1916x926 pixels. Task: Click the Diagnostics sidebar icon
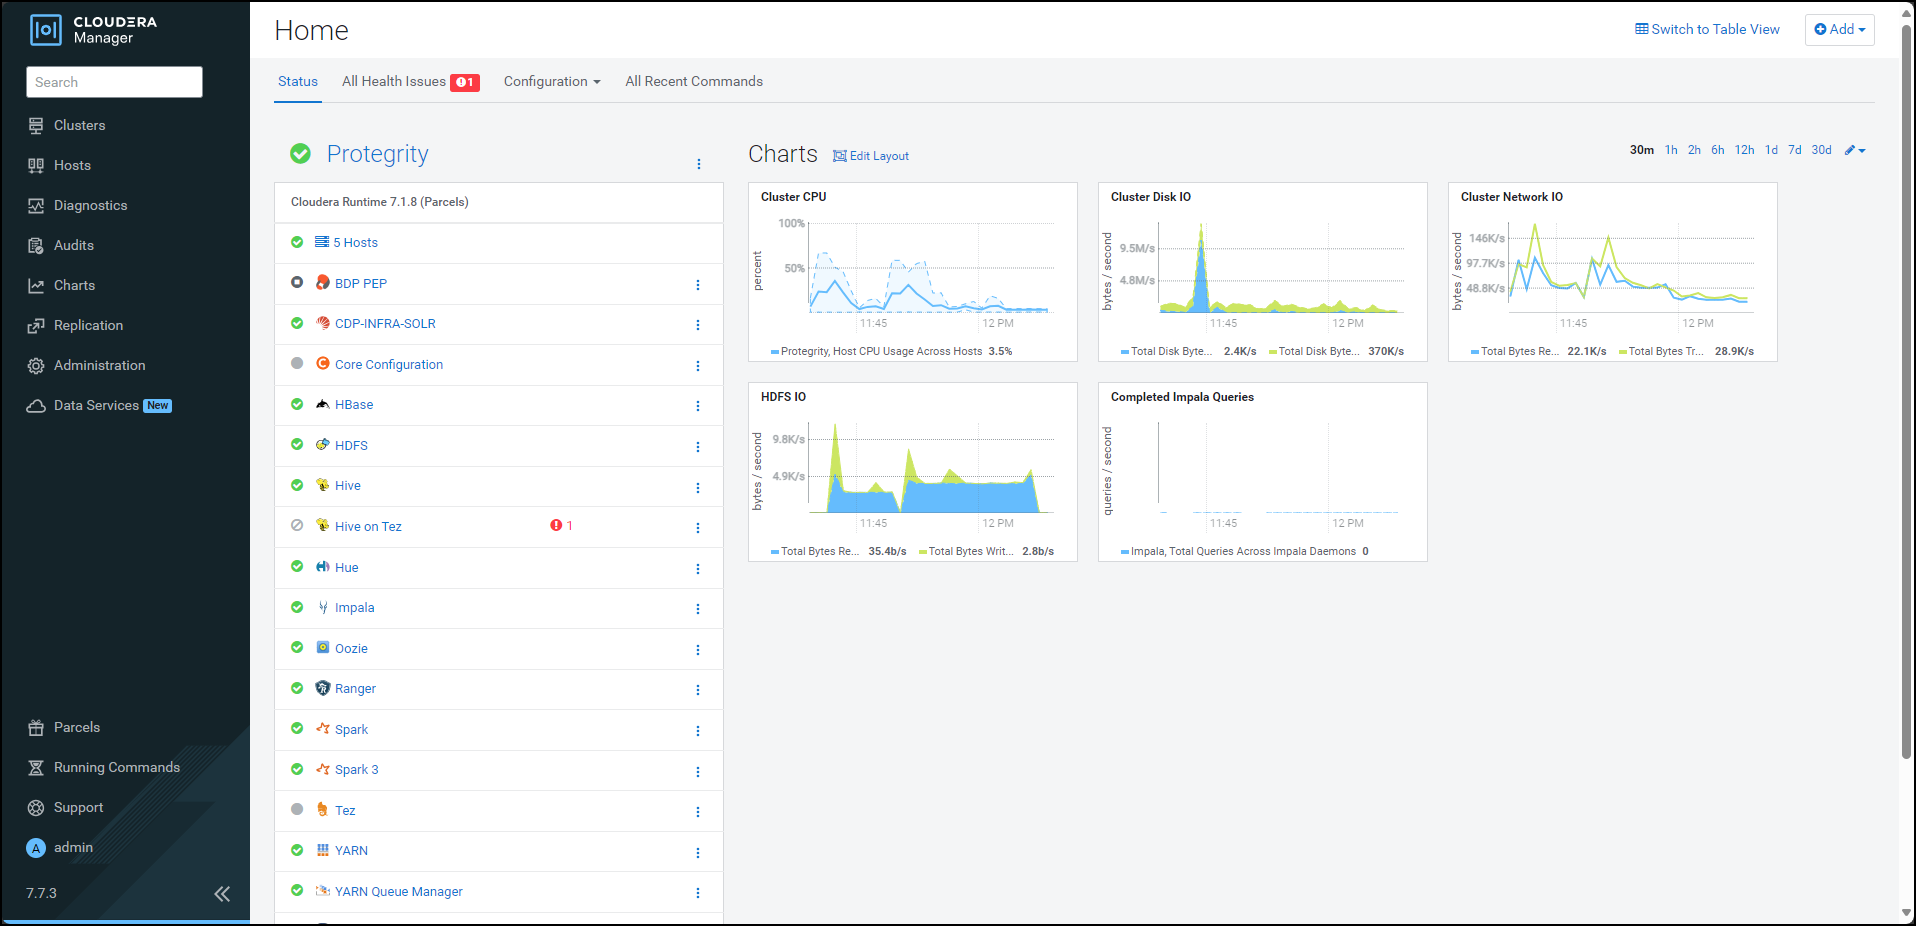pyautogui.click(x=36, y=206)
